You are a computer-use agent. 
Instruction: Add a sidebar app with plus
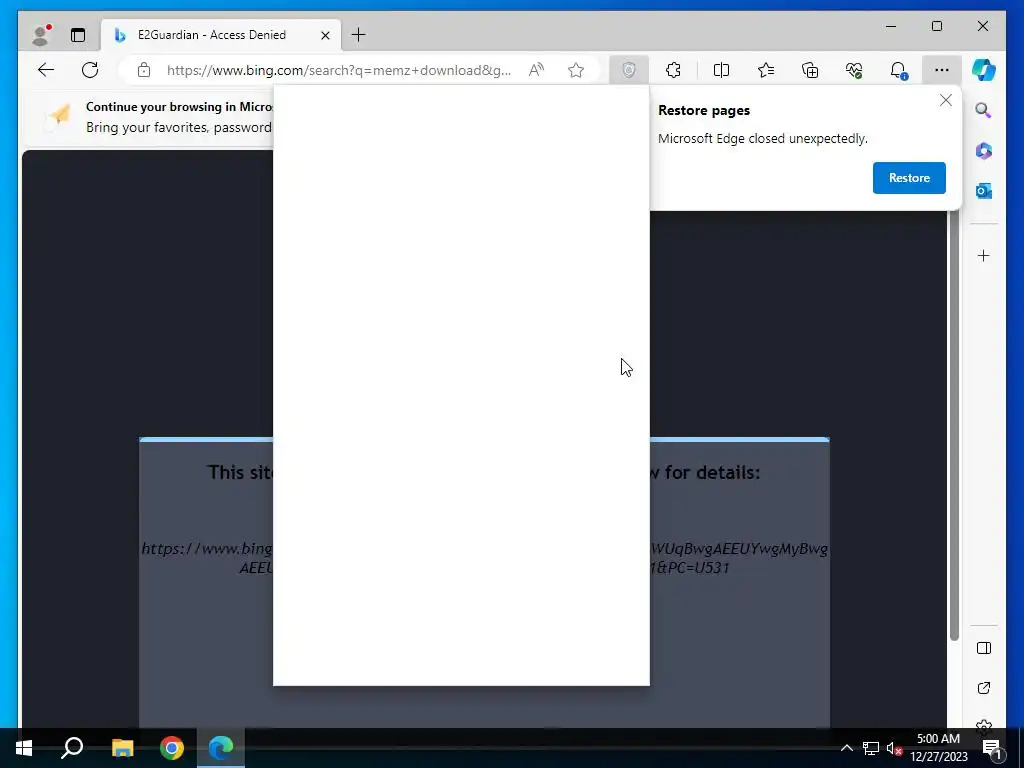tap(984, 255)
